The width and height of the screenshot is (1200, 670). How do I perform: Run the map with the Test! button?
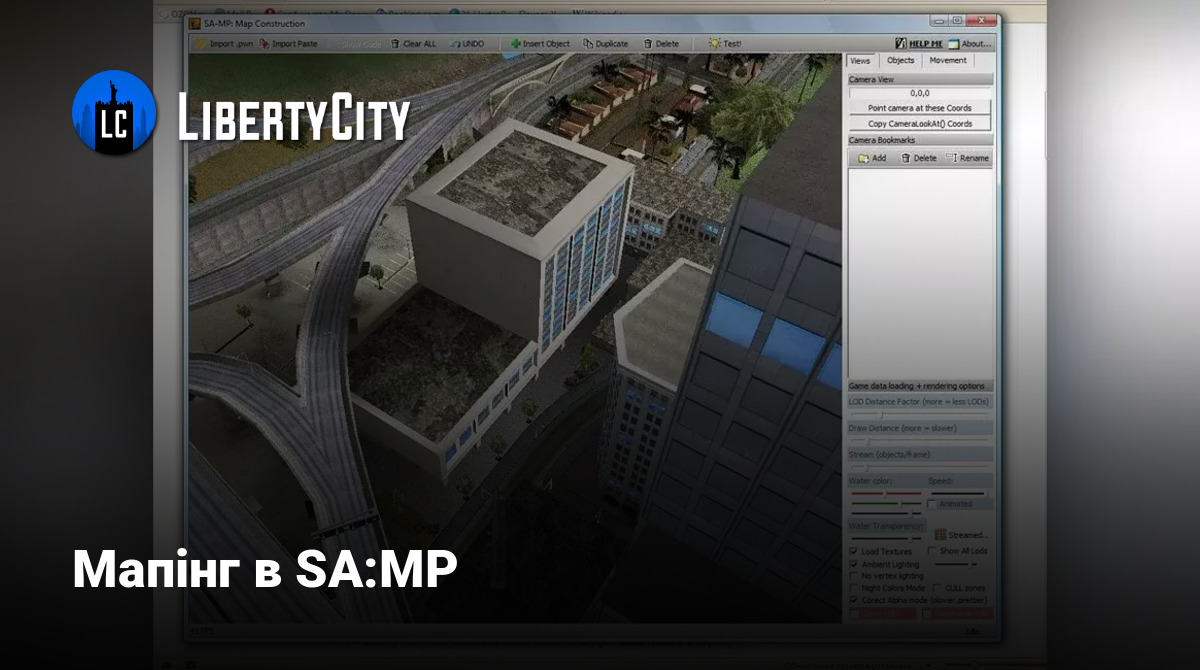726,44
